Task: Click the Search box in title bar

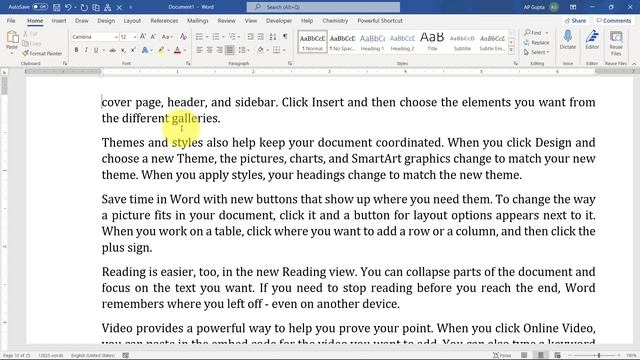Action: pyautogui.click(x=323, y=7)
